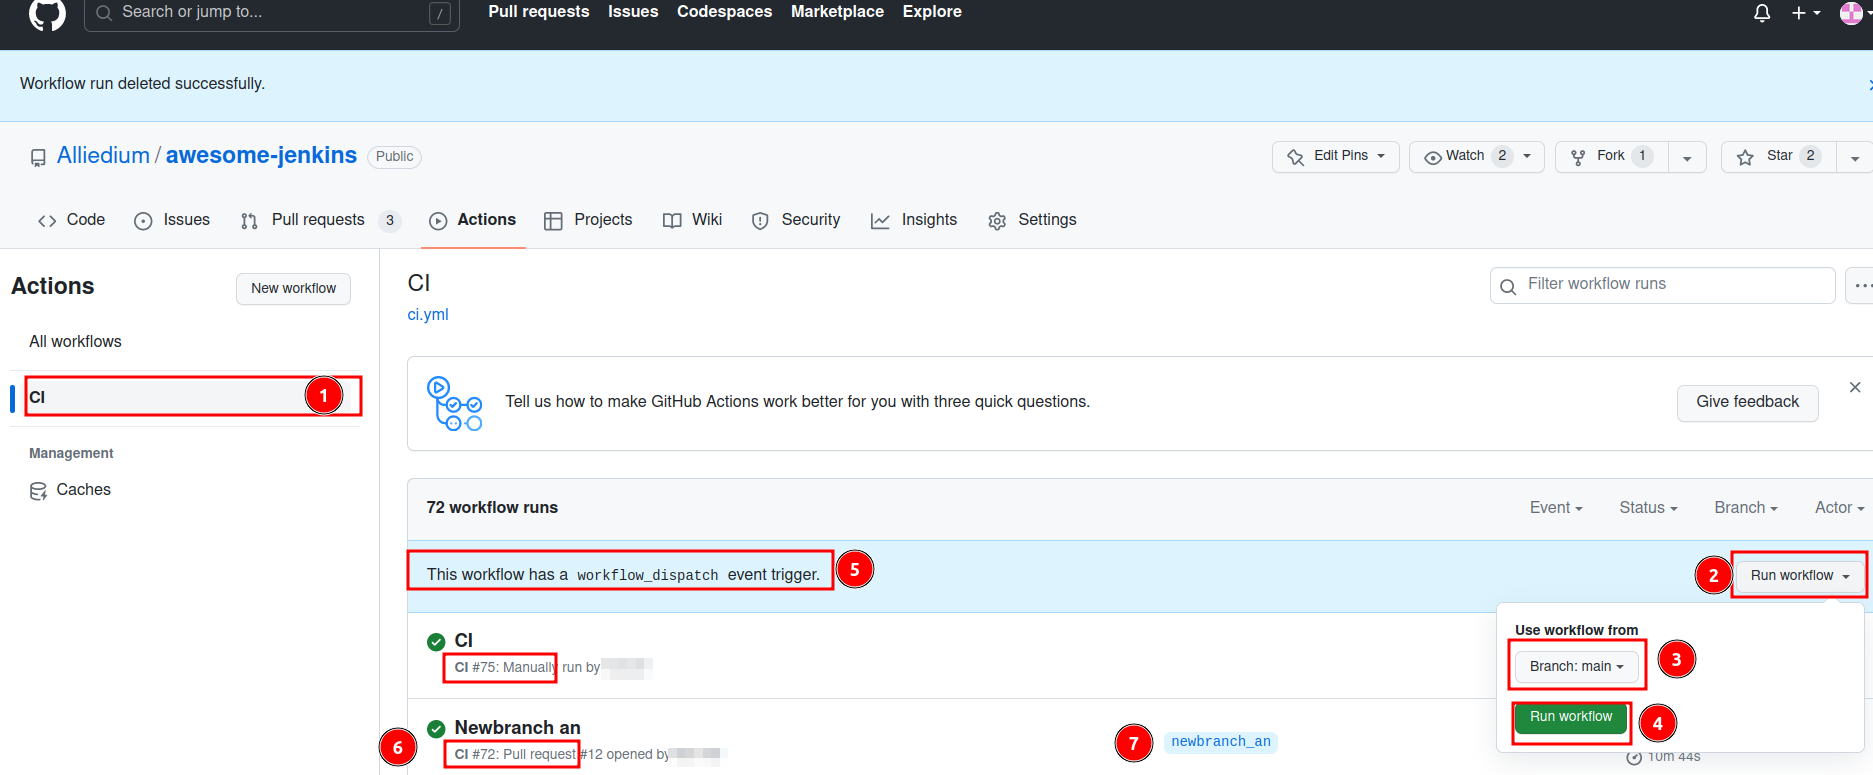Click the green Run workflow button

(1571, 717)
